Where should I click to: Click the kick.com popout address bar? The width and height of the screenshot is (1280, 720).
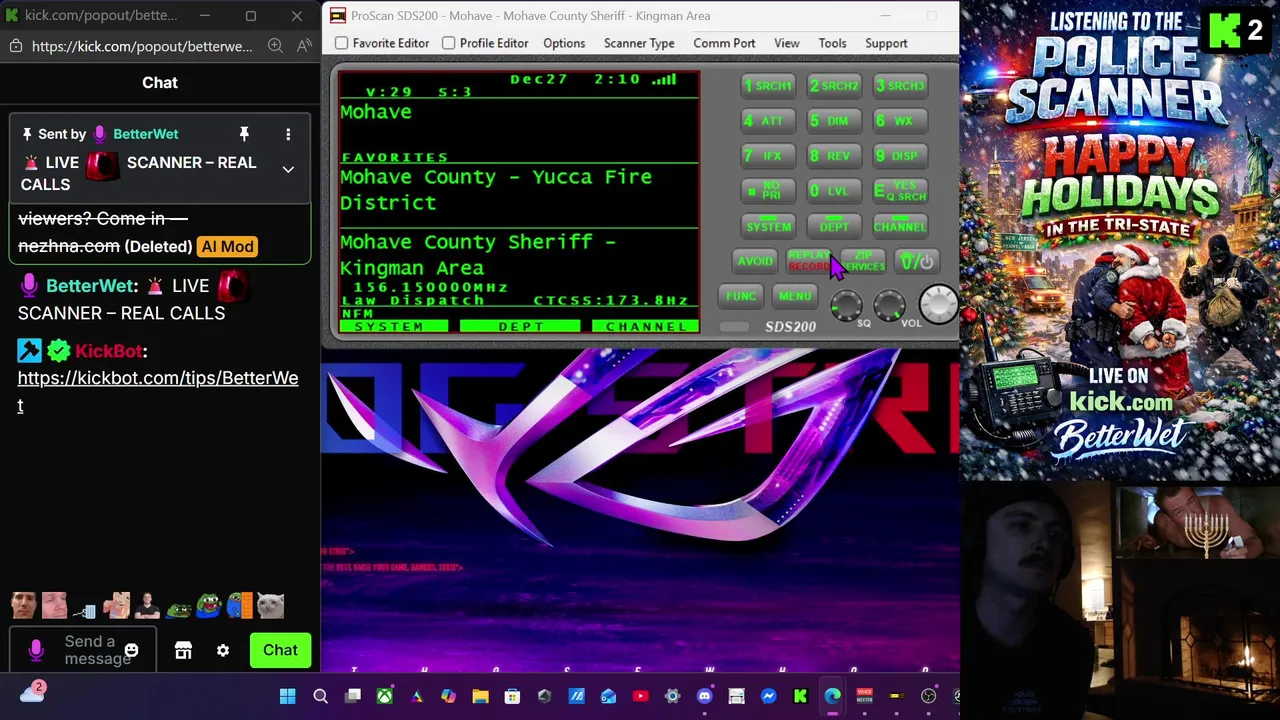[x=142, y=46]
